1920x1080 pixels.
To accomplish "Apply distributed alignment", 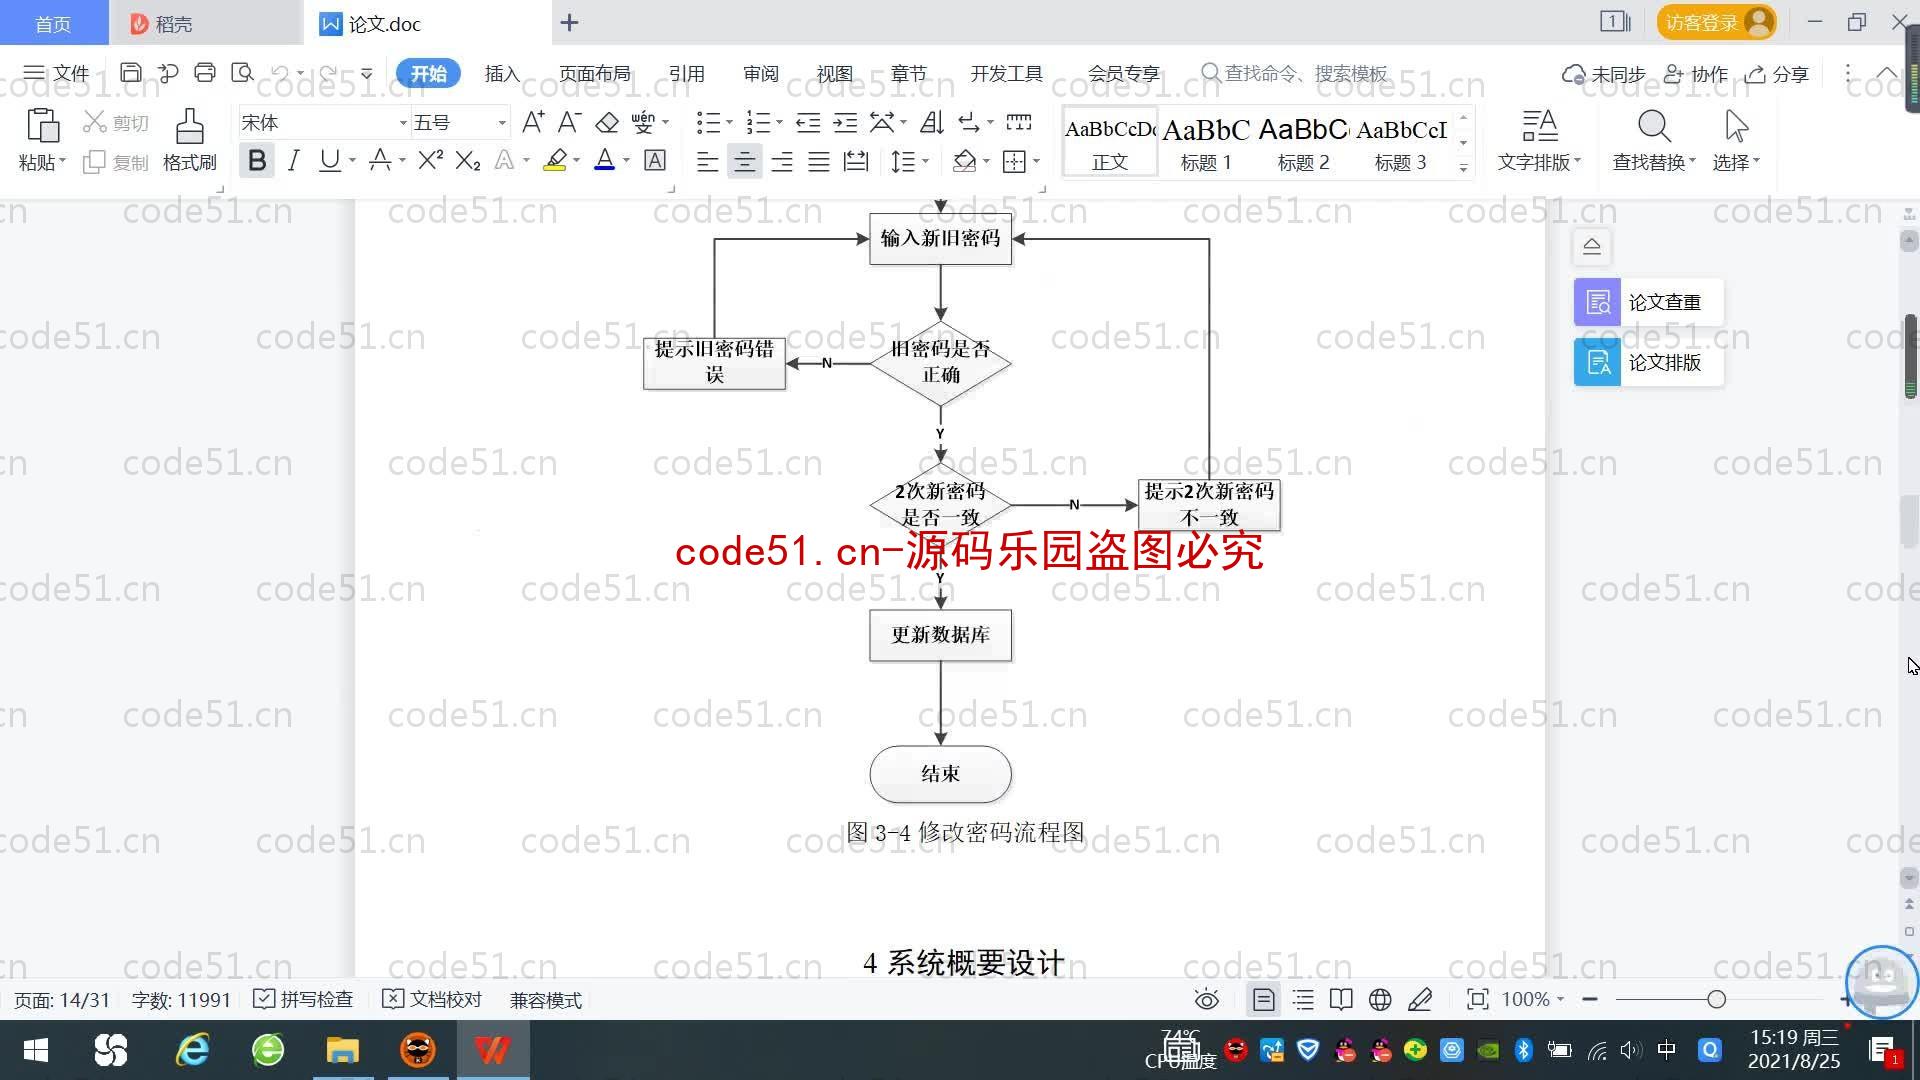I will [x=855, y=162].
